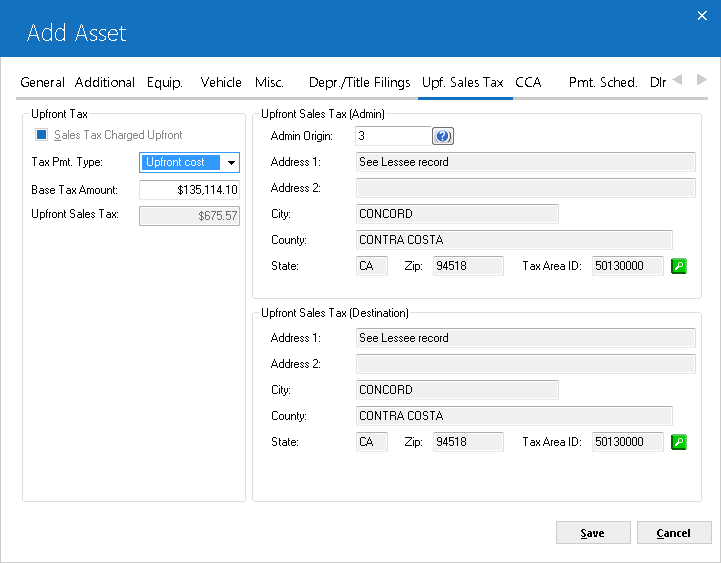Select the Upf. Sales Tax tab

(463, 82)
